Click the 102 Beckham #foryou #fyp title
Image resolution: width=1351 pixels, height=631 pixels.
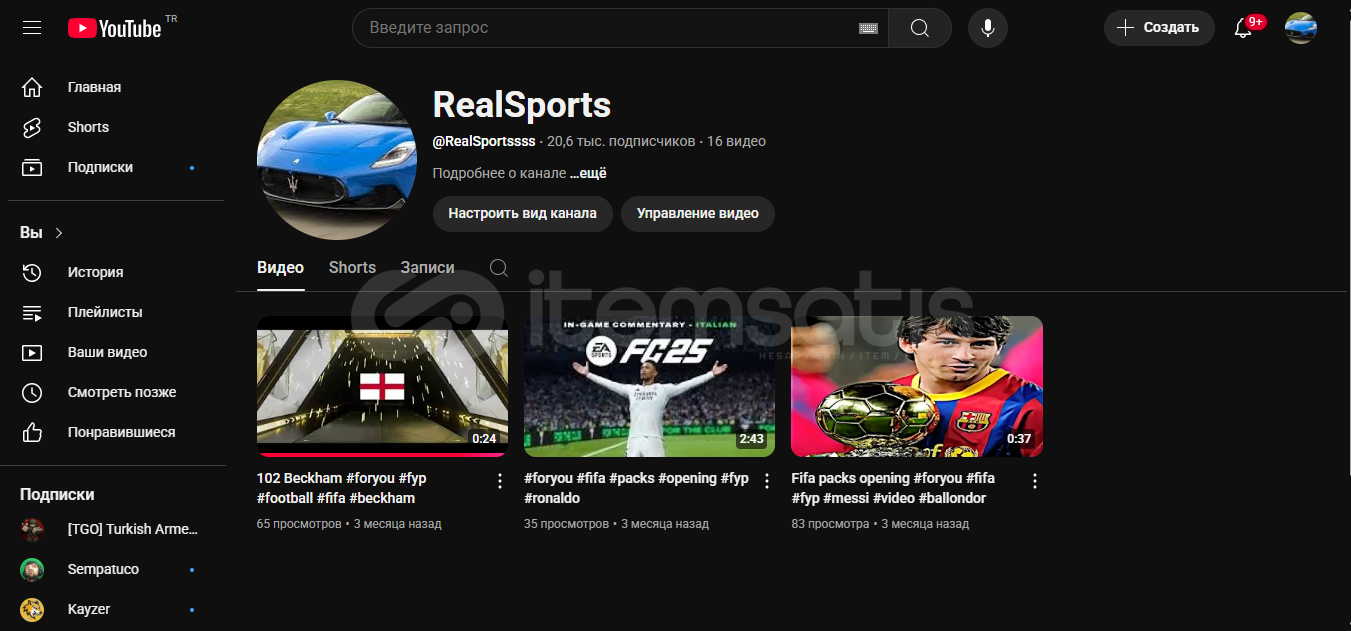(341, 488)
